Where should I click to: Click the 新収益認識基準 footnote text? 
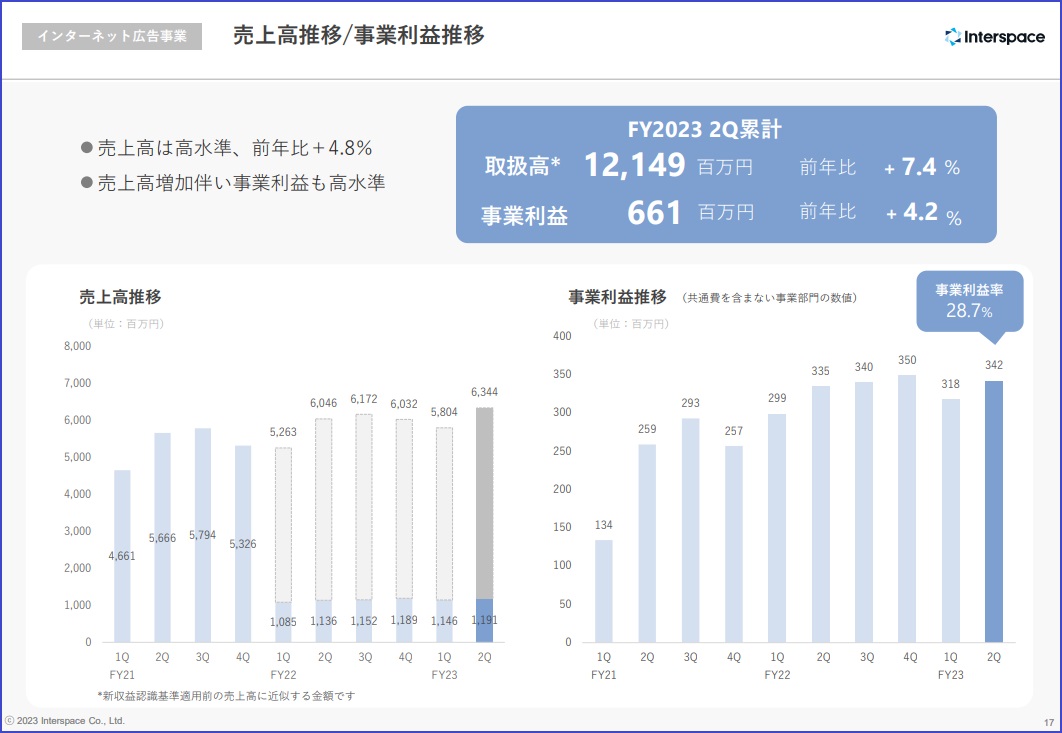pyautogui.click(x=226, y=695)
